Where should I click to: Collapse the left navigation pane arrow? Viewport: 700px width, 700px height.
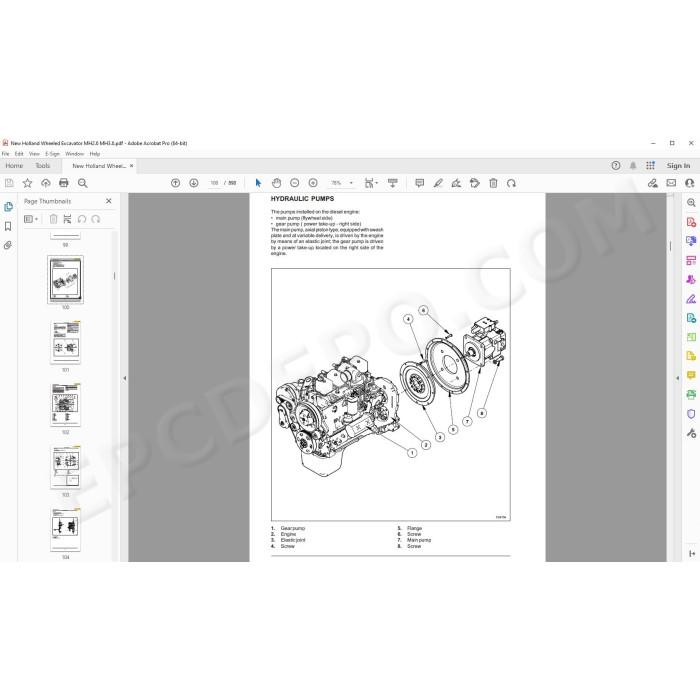pyautogui.click(x=125, y=378)
